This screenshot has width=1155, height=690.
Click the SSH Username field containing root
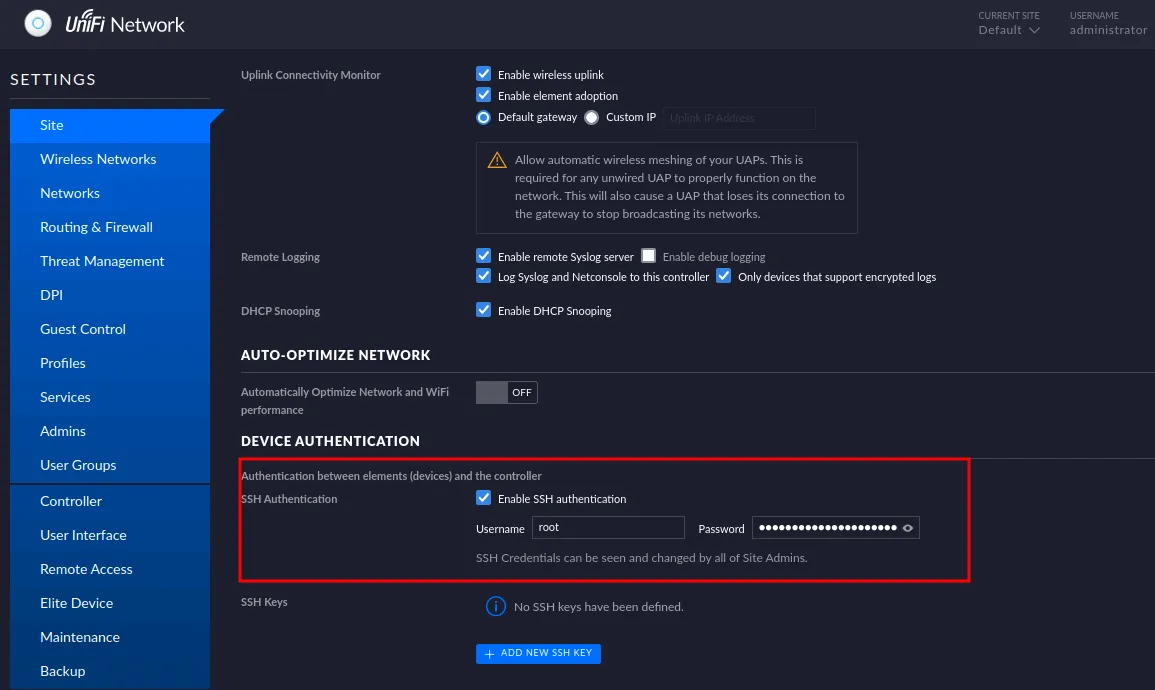pos(608,527)
